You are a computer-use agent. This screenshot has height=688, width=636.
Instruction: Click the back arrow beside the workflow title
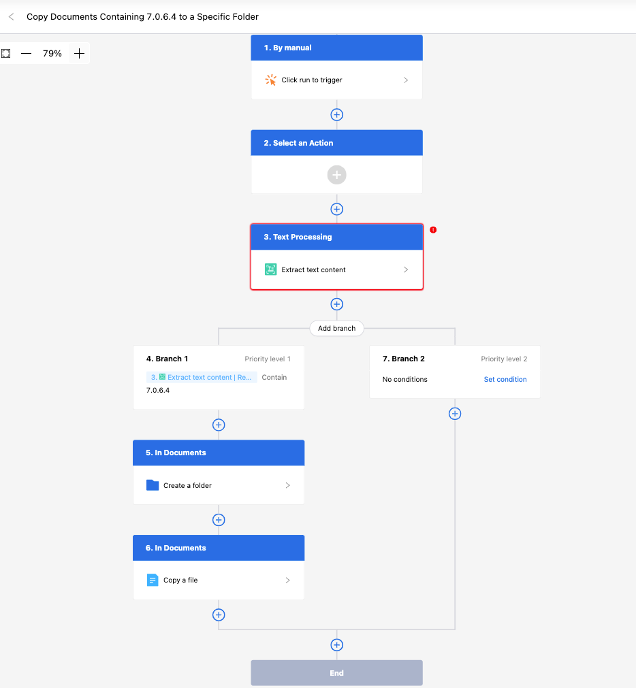click(11, 17)
